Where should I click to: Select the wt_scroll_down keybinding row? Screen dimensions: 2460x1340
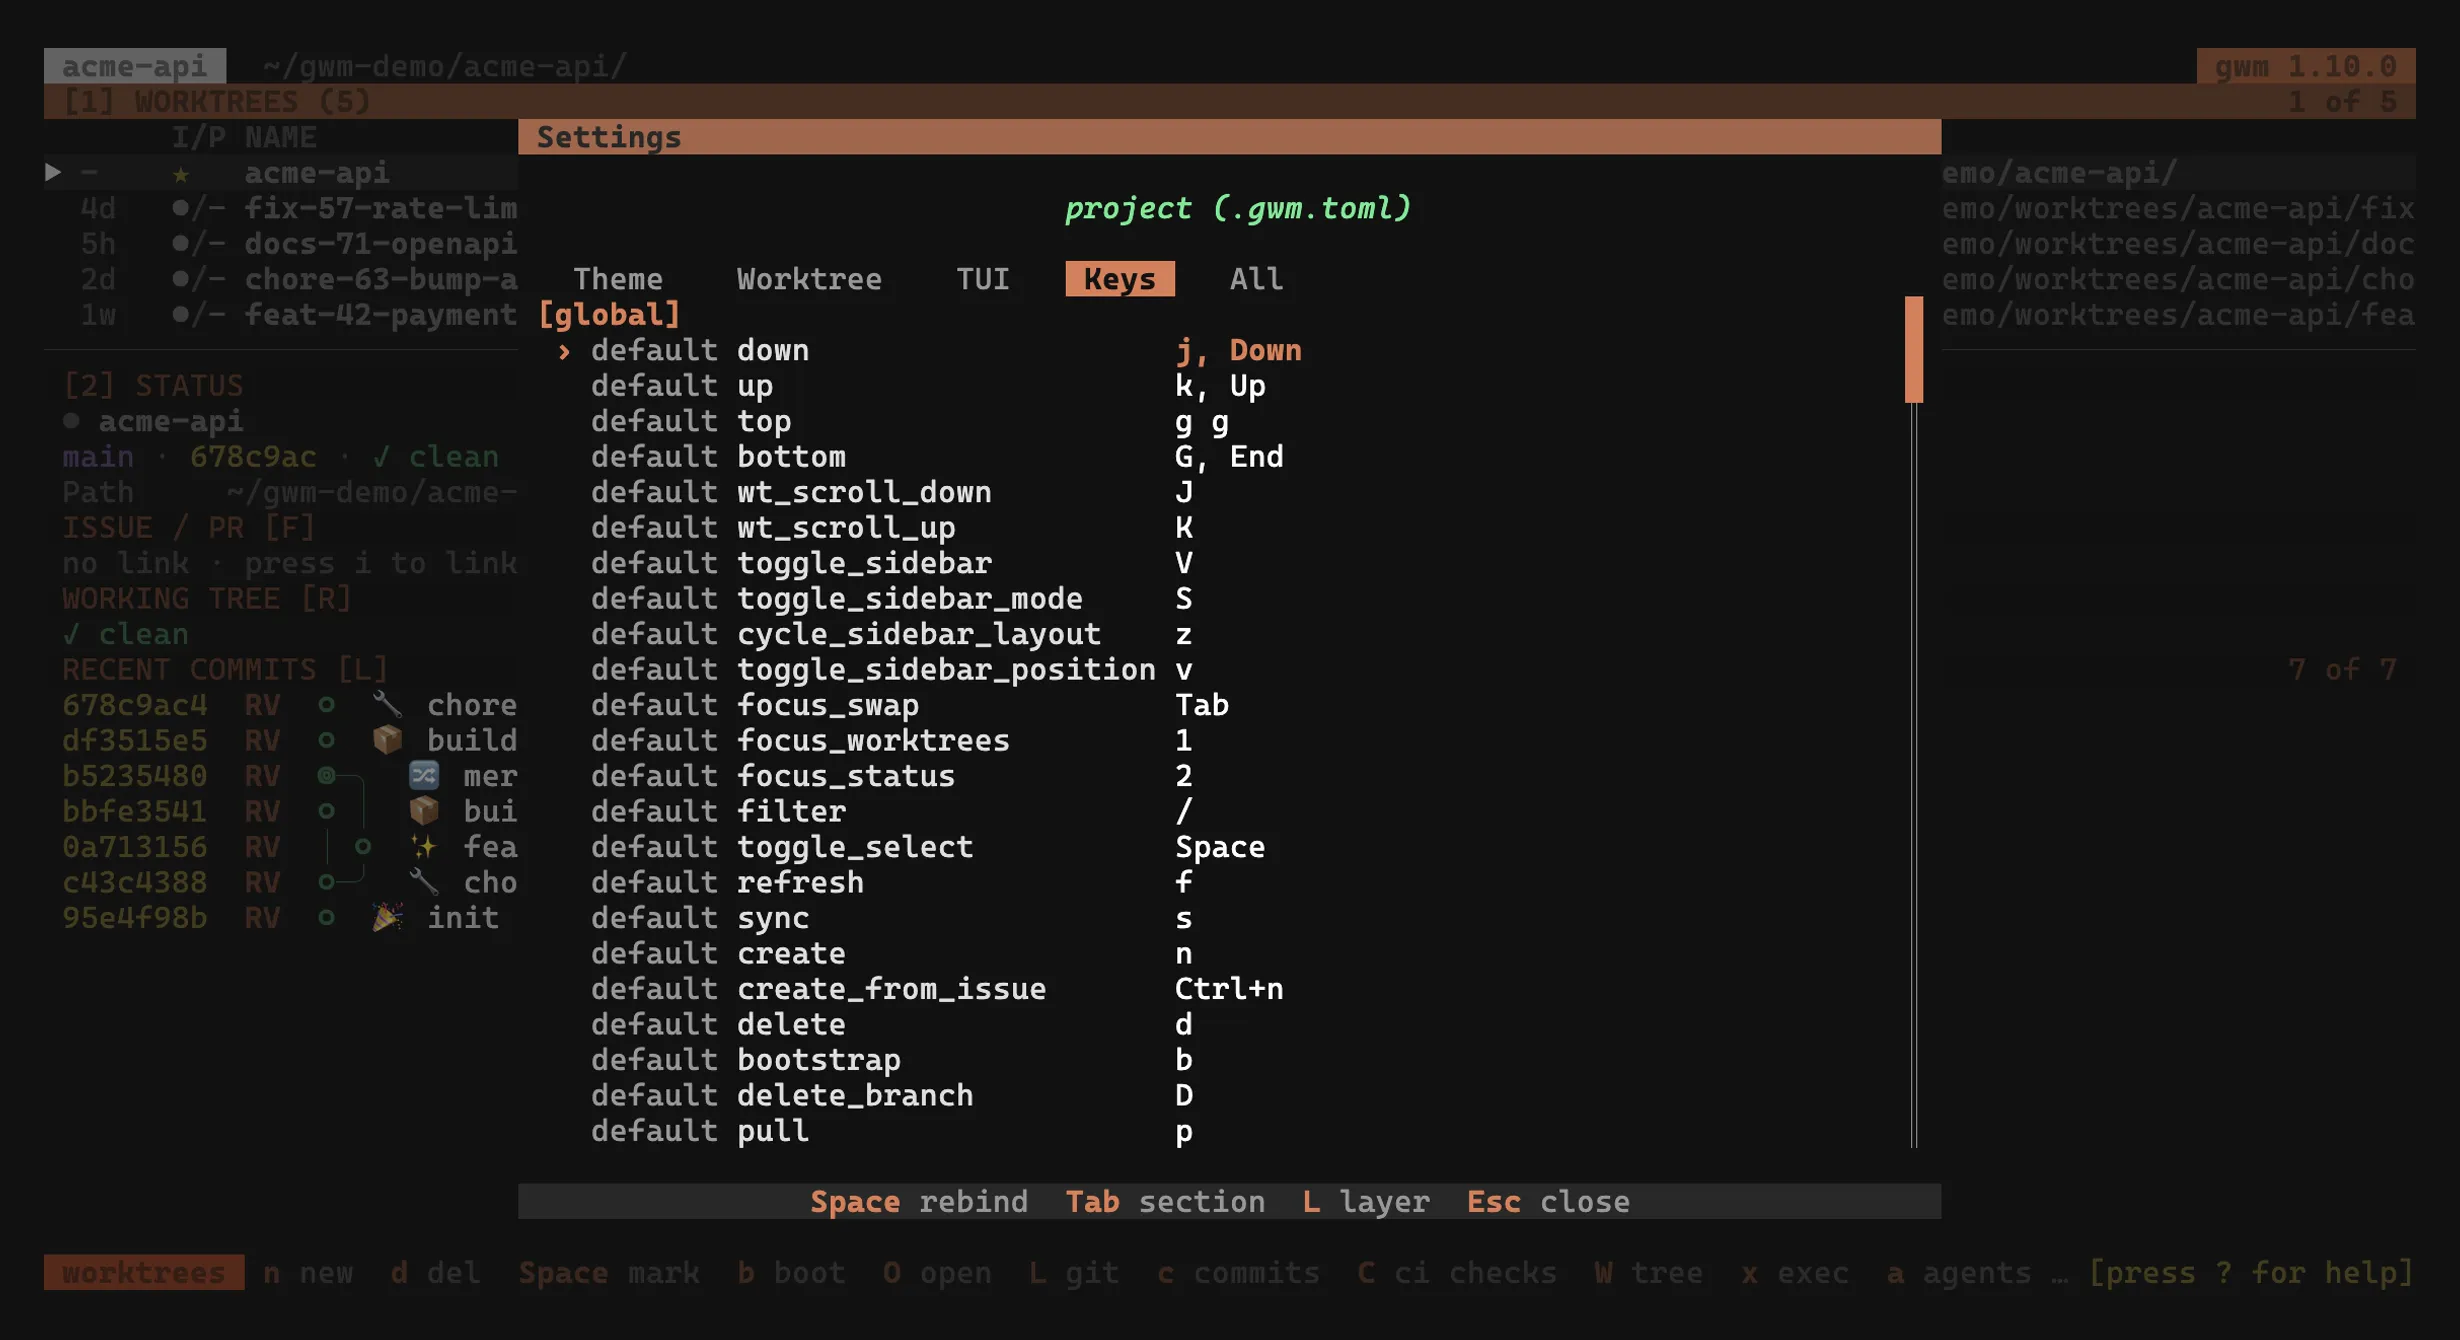(1210, 492)
